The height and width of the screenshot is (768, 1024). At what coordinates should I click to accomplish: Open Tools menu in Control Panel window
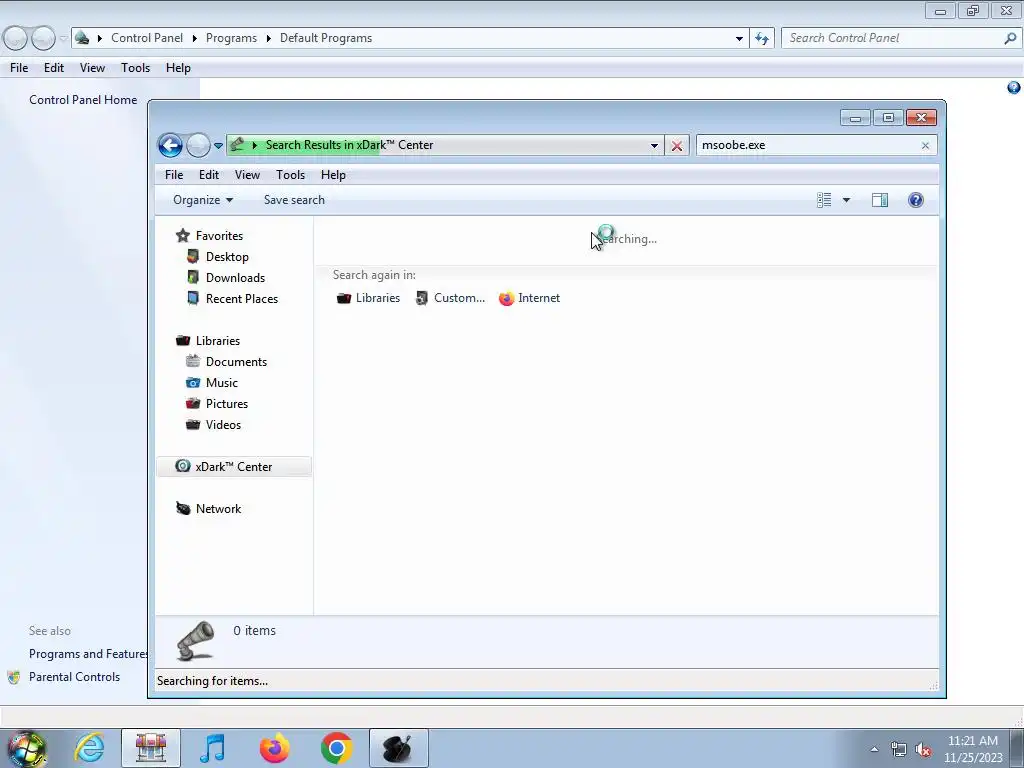click(135, 68)
